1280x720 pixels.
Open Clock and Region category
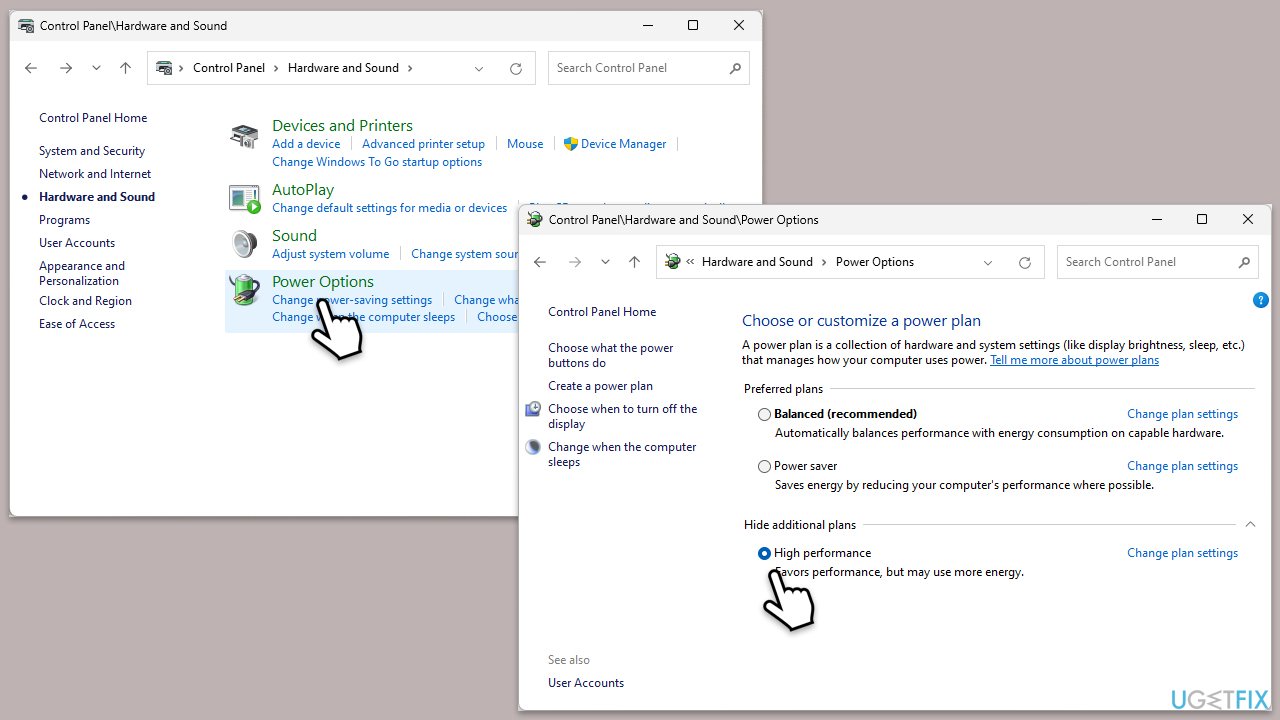pyautogui.click(x=85, y=301)
